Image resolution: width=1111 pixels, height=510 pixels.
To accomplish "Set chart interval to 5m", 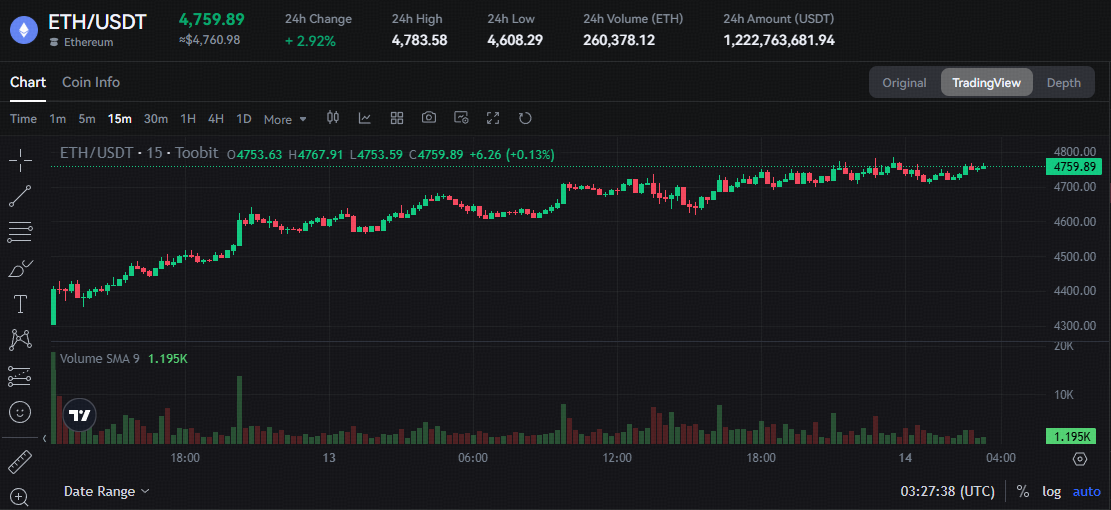I will (x=86, y=119).
